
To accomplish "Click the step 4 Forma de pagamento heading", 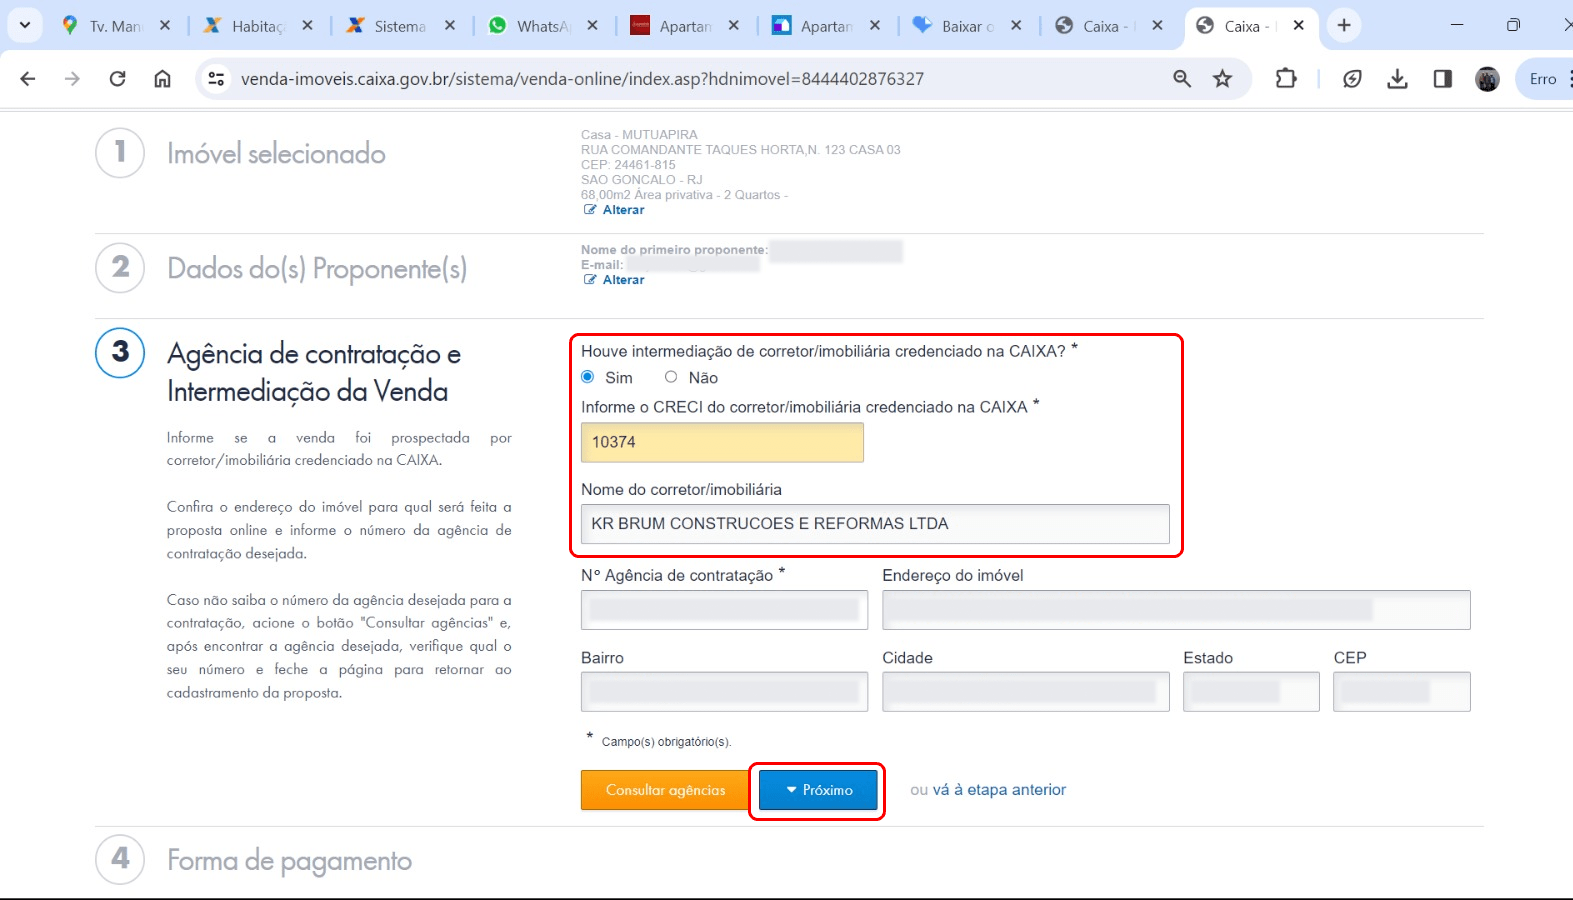I will (x=289, y=861).
